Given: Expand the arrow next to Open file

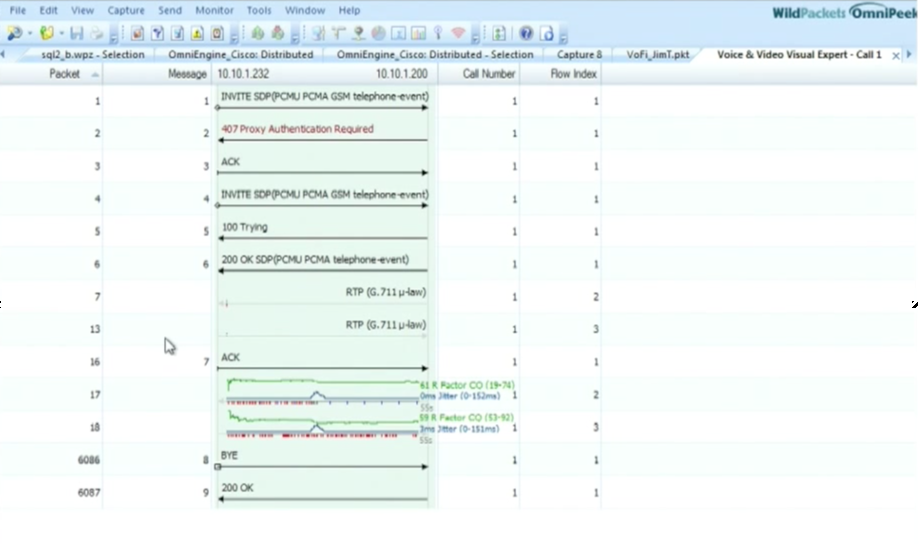Looking at the screenshot, I should (x=61, y=34).
